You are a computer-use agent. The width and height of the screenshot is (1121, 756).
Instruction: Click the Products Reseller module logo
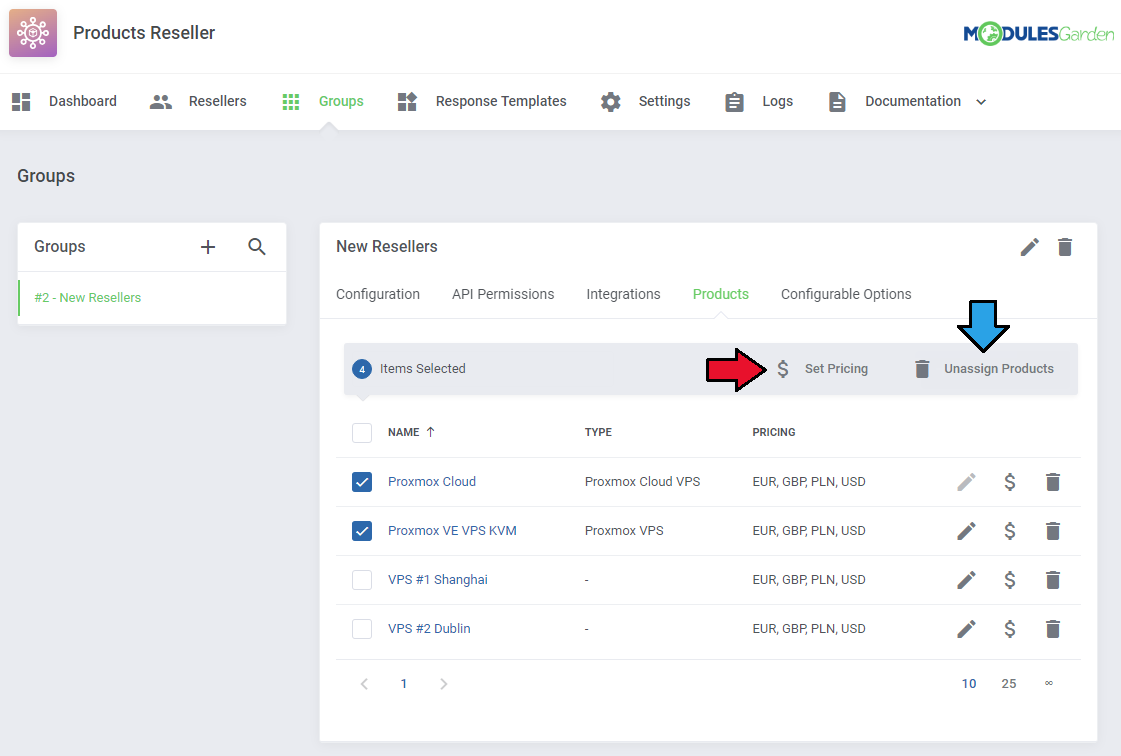tap(33, 33)
